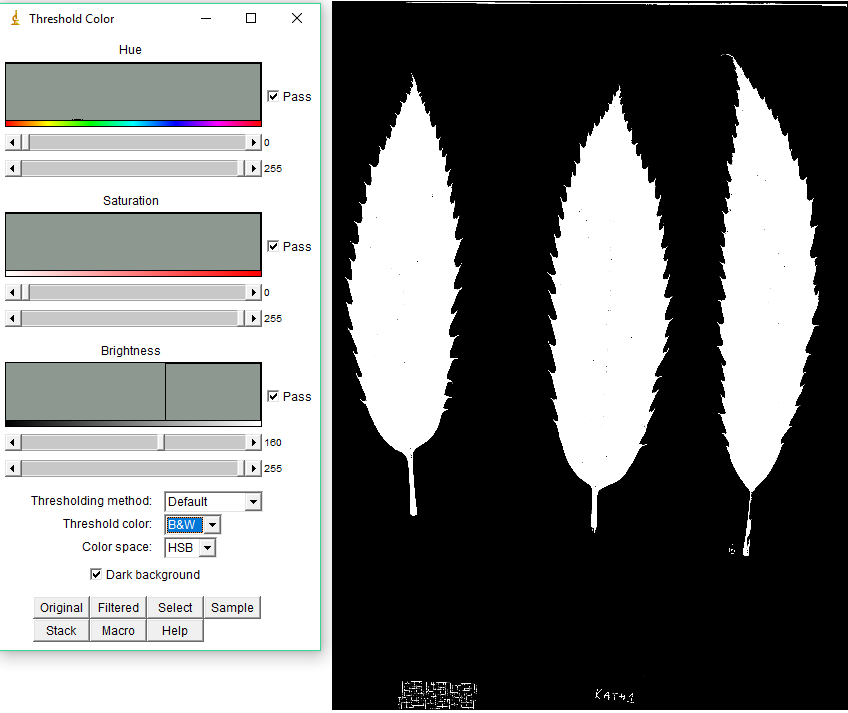This screenshot has height=713, width=848.
Task: Uncheck the Hue Pass checkbox
Action: [x=273, y=97]
